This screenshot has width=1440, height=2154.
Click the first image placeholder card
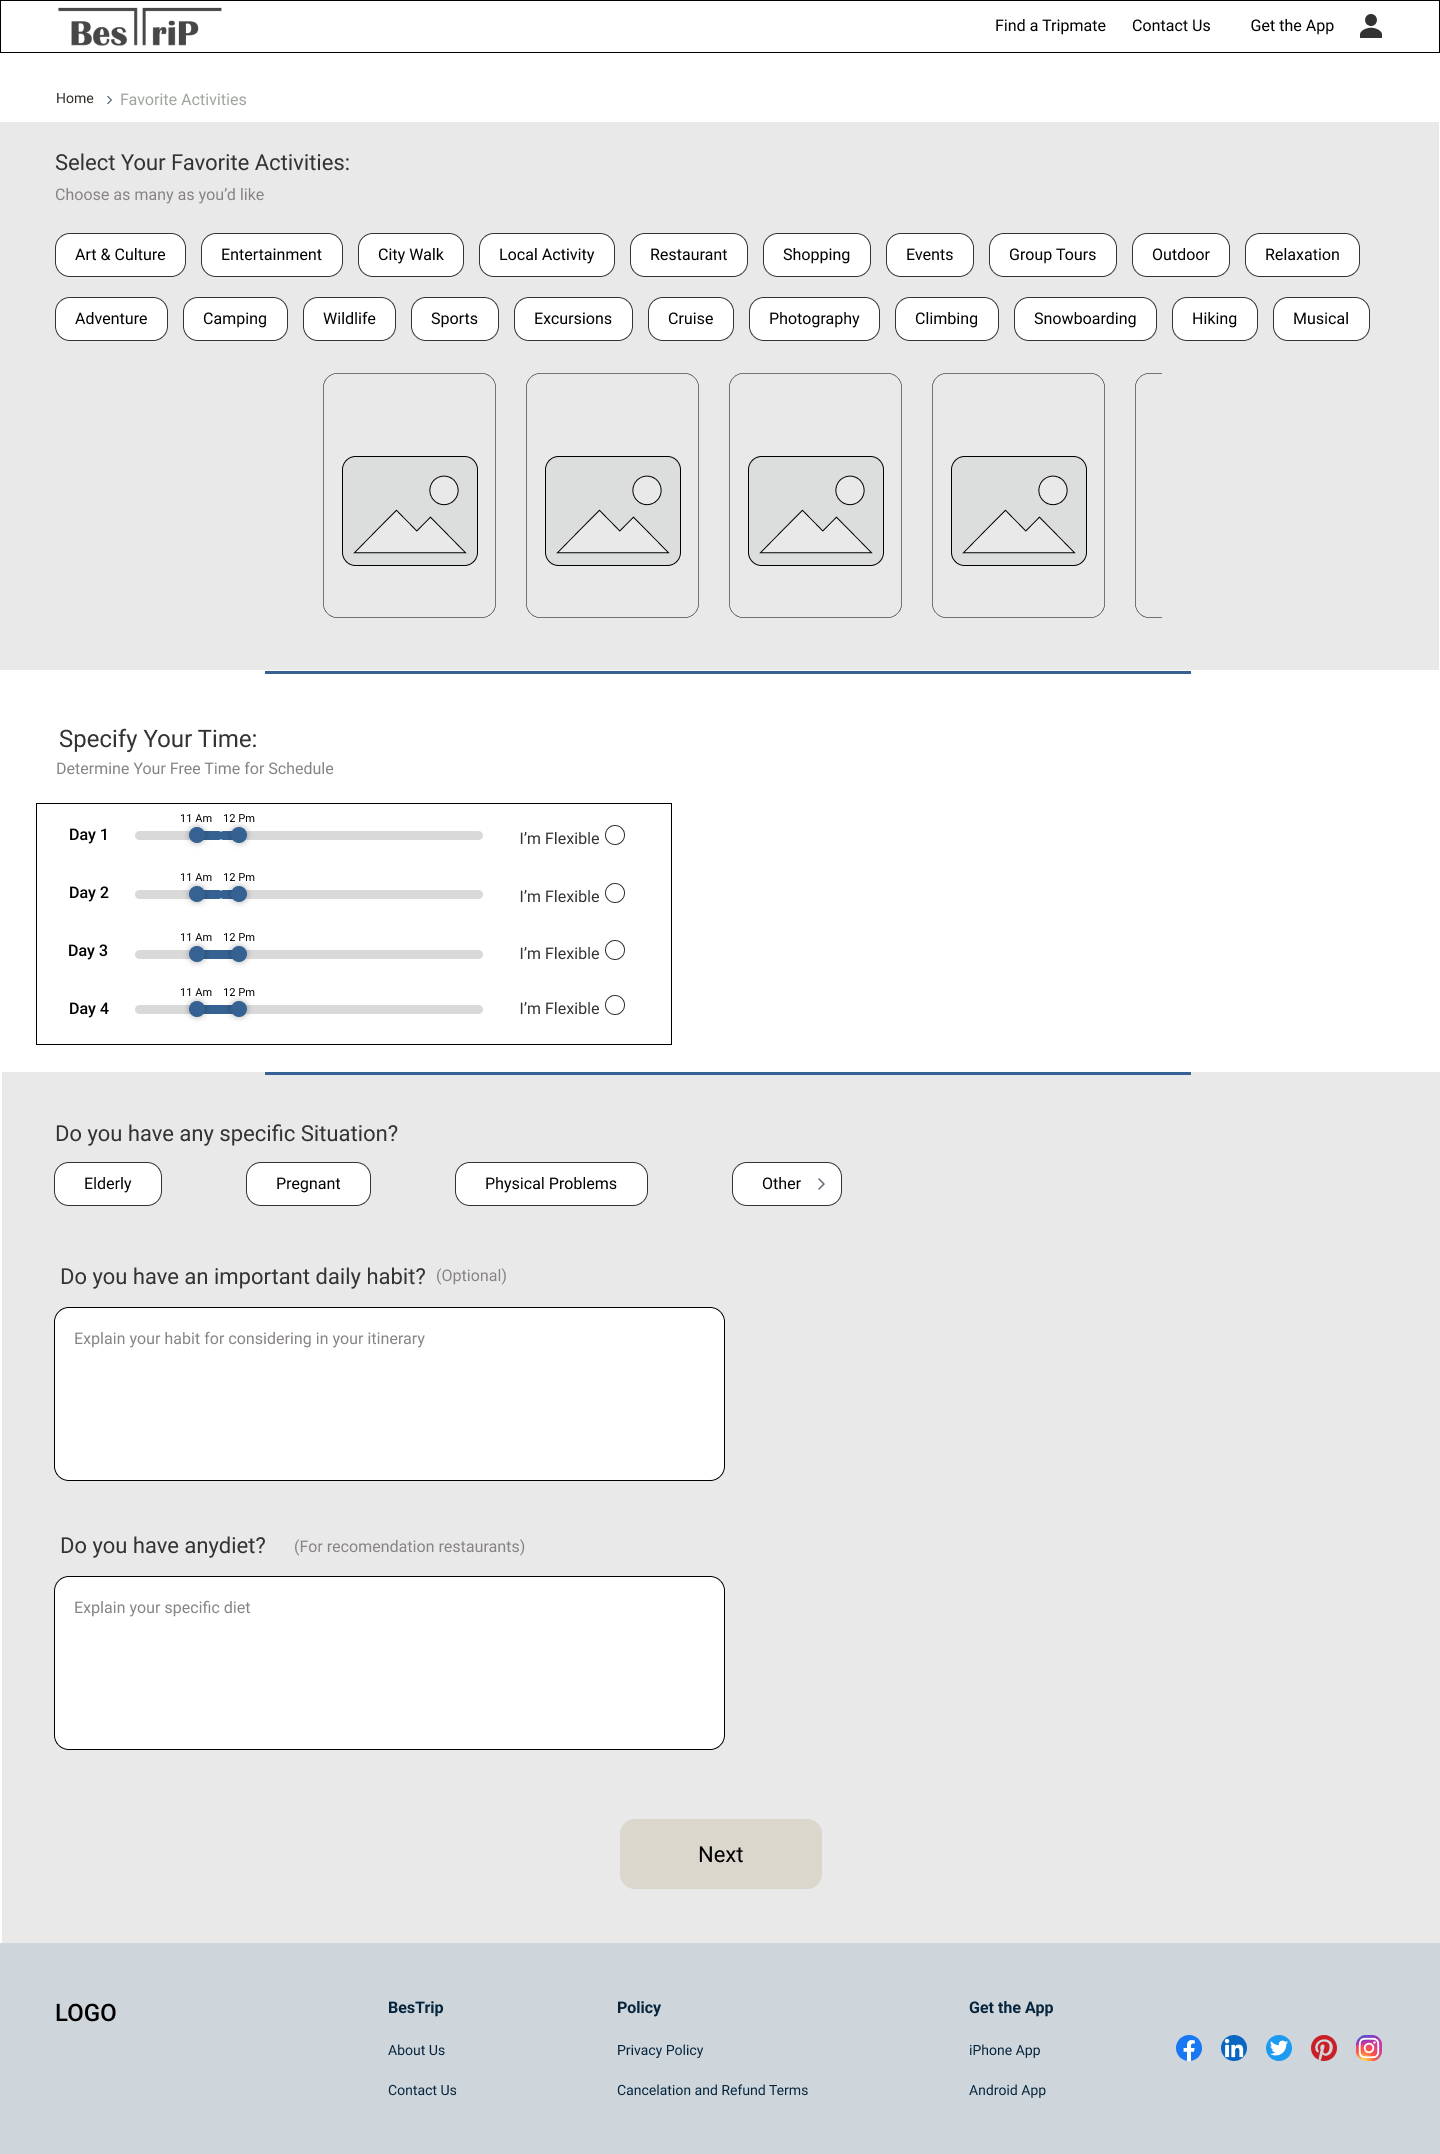click(409, 495)
